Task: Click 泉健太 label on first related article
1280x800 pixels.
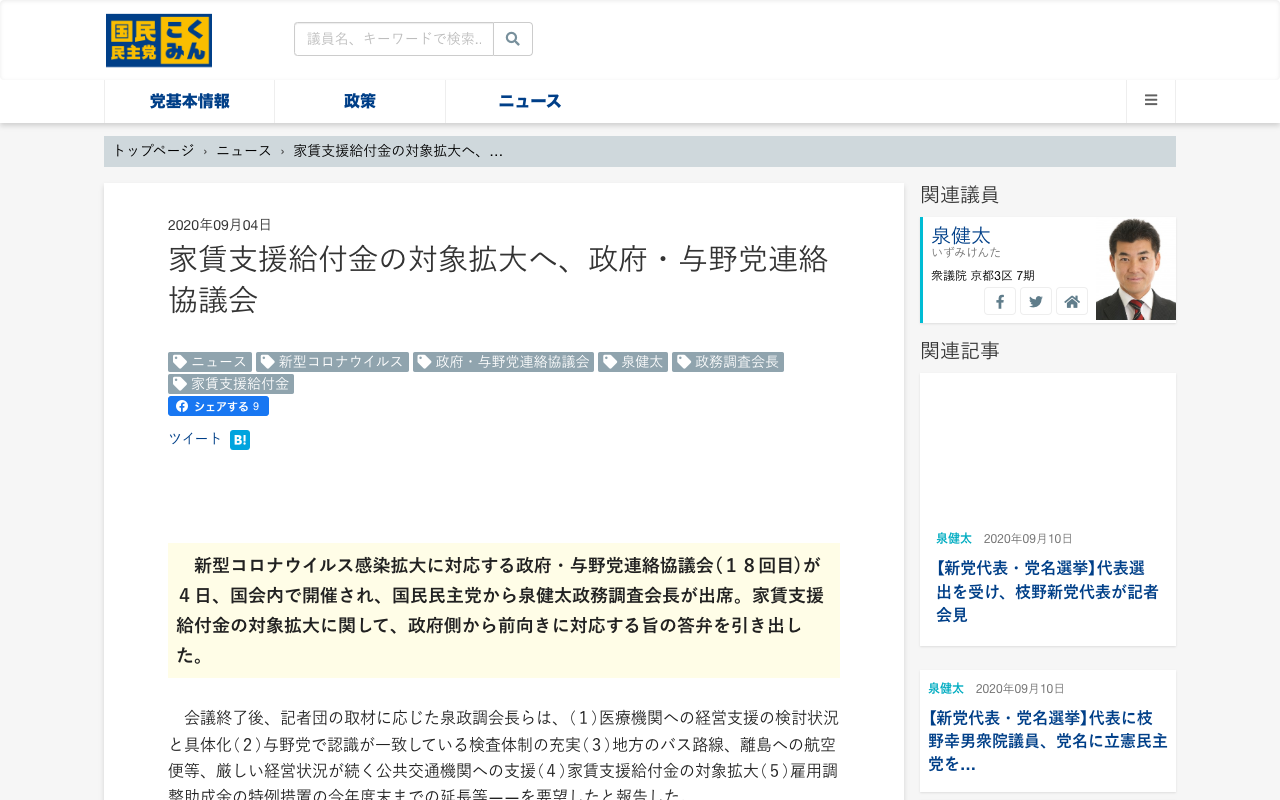Action: (954, 538)
